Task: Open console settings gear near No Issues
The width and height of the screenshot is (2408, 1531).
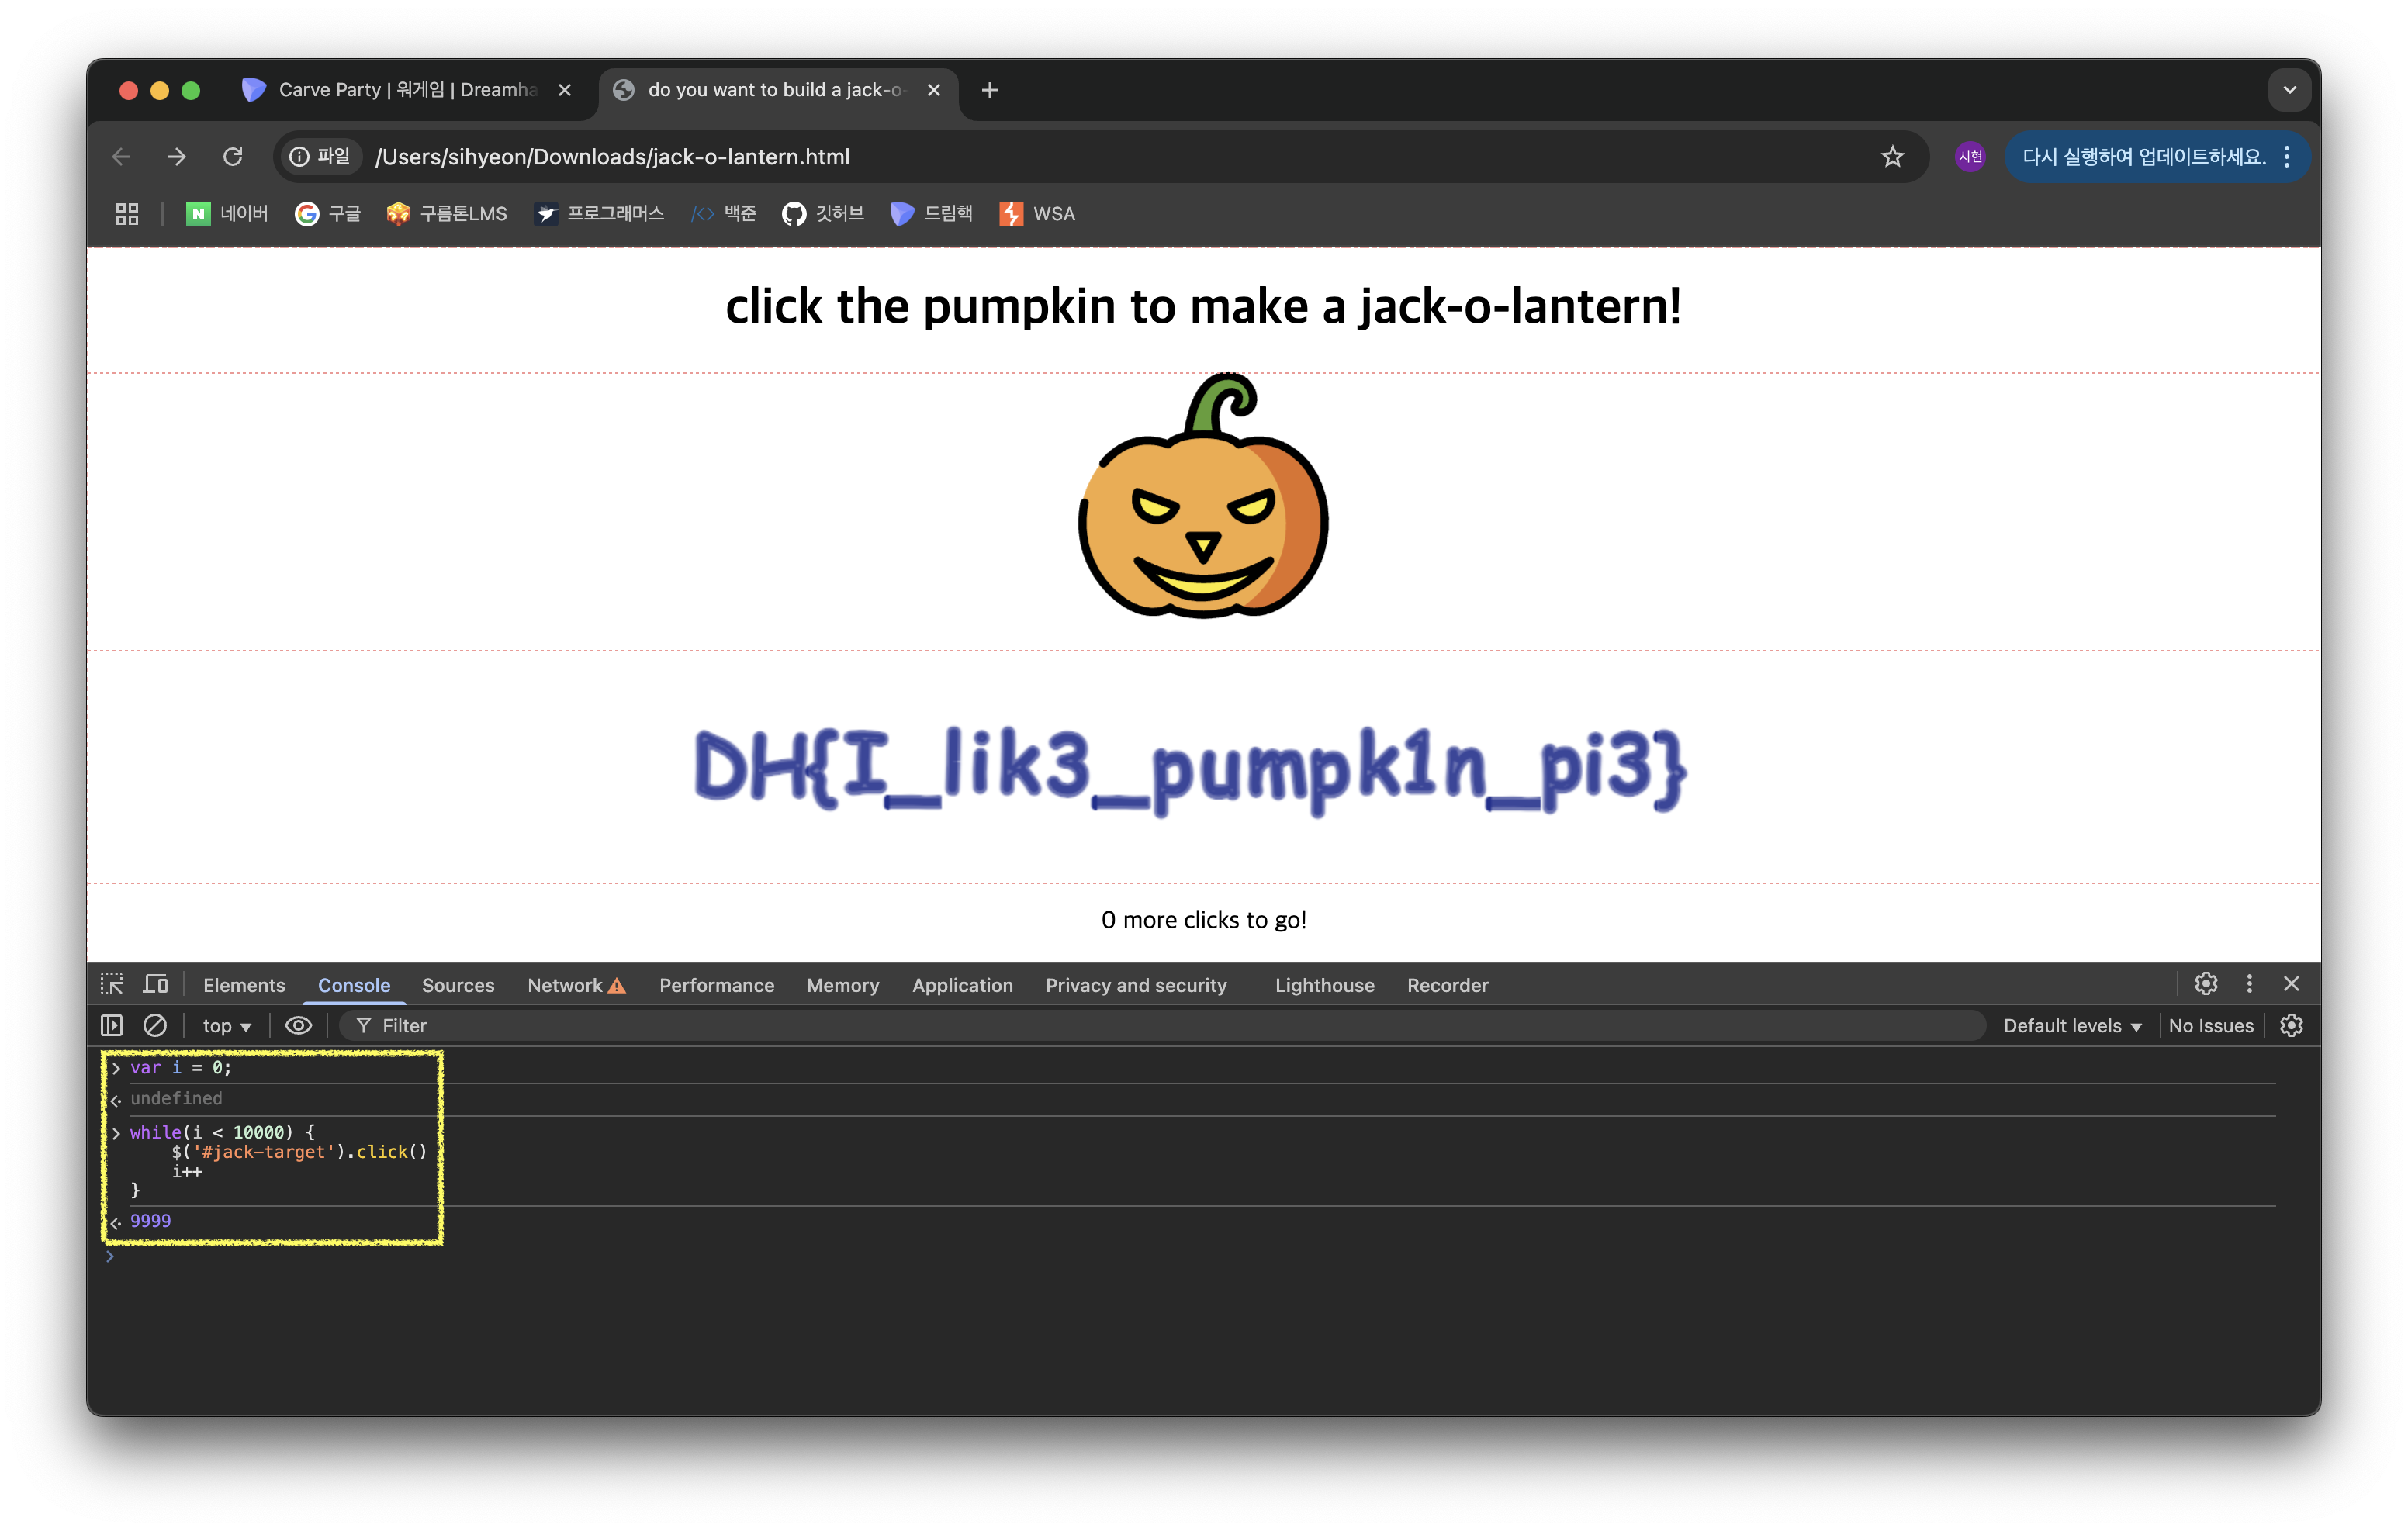Action: (2291, 1025)
